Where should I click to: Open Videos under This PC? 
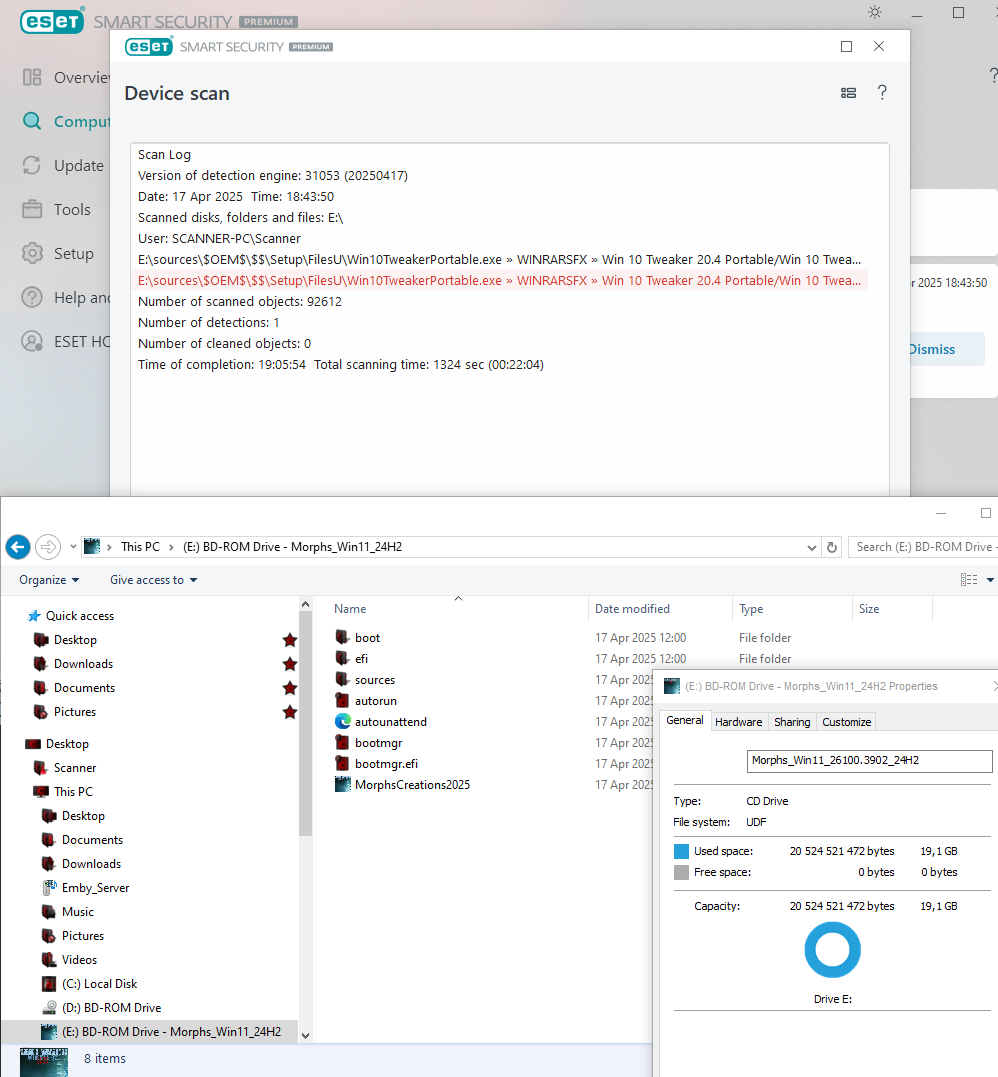point(79,960)
